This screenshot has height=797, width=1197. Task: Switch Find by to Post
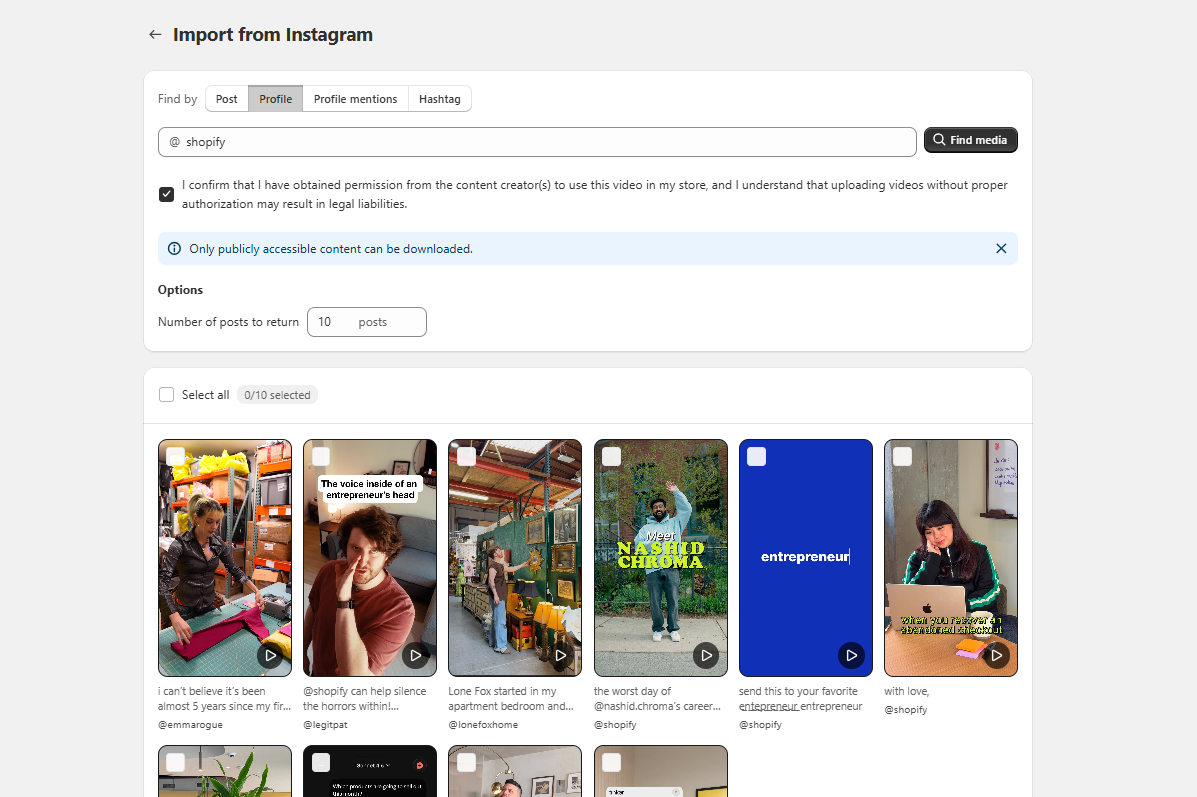click(227, 99)
